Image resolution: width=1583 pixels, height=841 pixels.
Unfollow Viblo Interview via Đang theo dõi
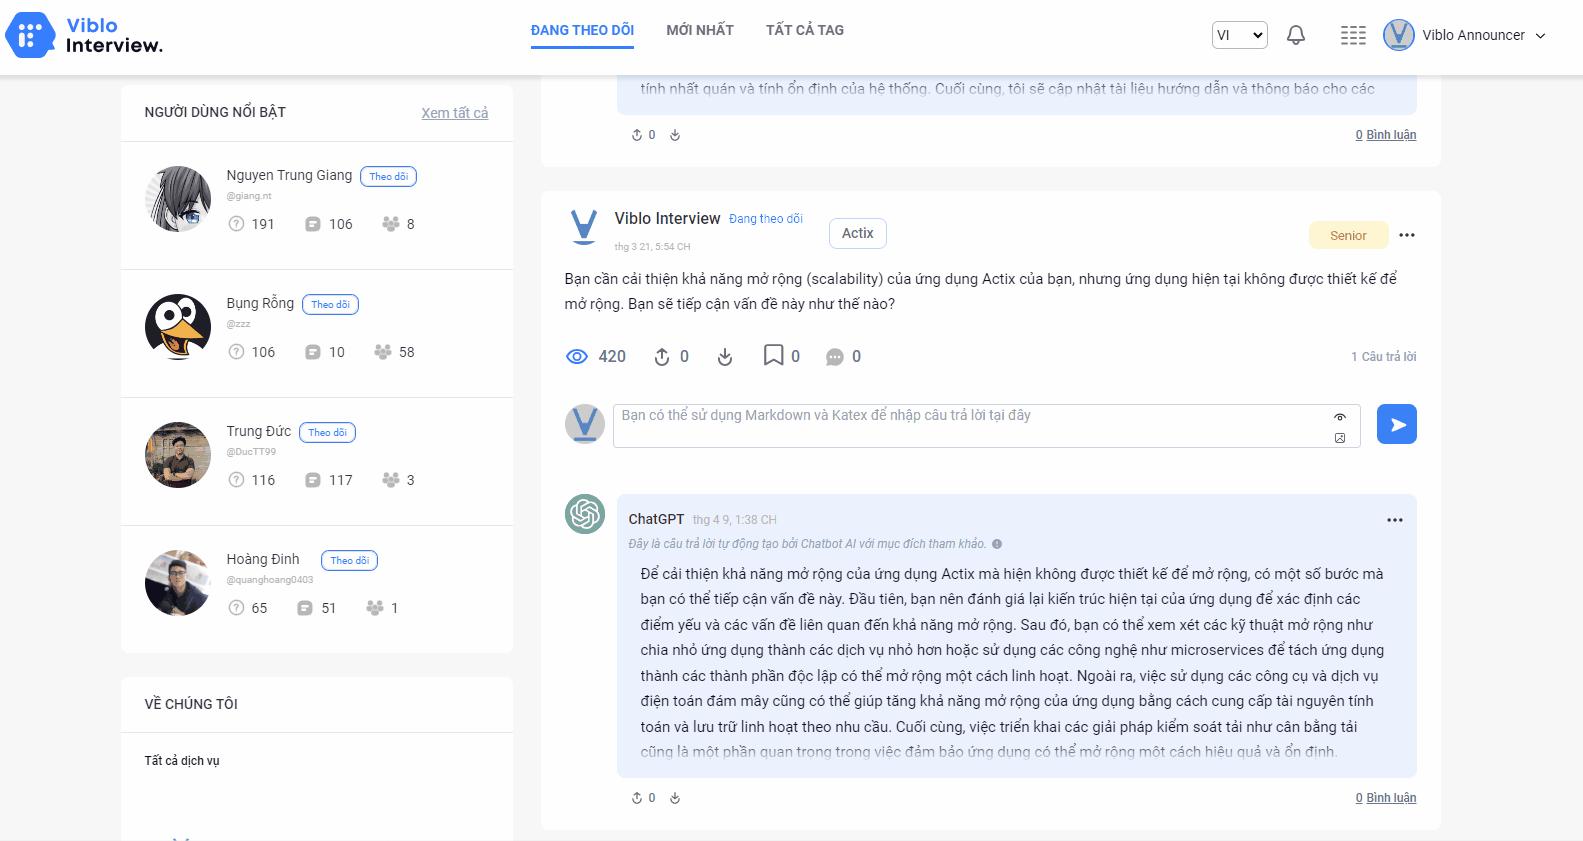766,219
